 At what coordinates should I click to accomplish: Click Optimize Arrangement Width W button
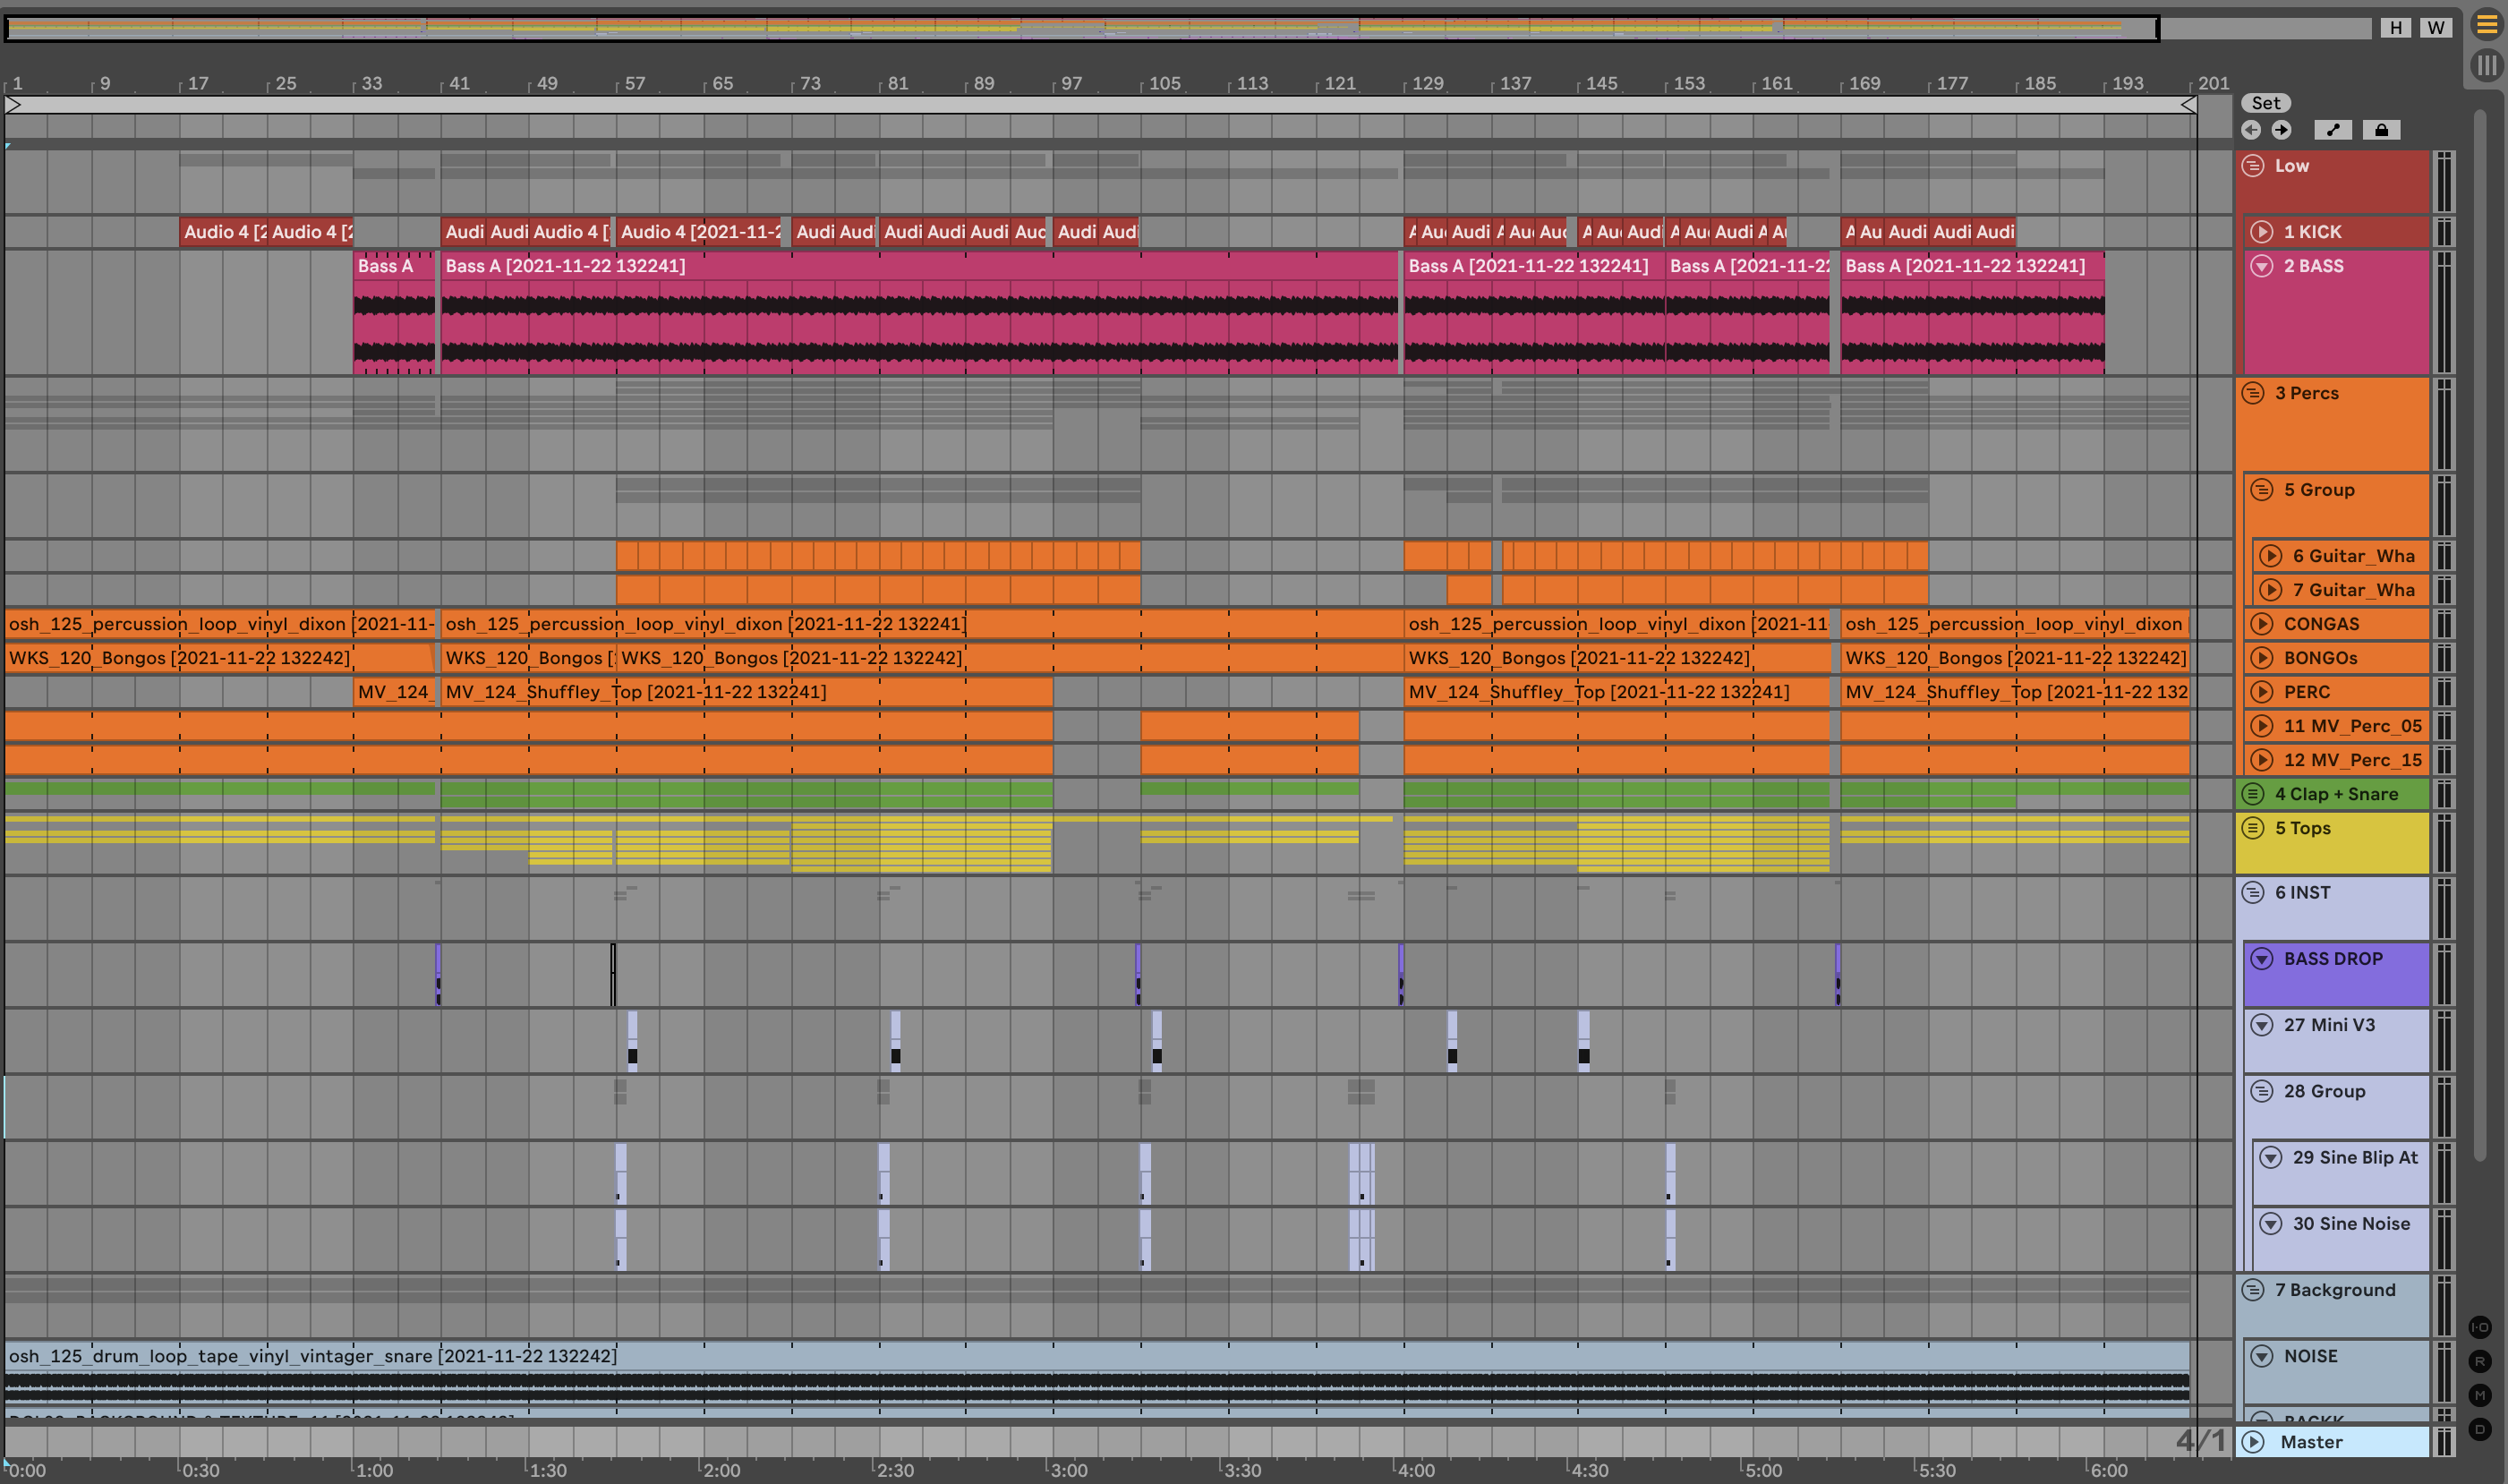(x=2435, y=28)
